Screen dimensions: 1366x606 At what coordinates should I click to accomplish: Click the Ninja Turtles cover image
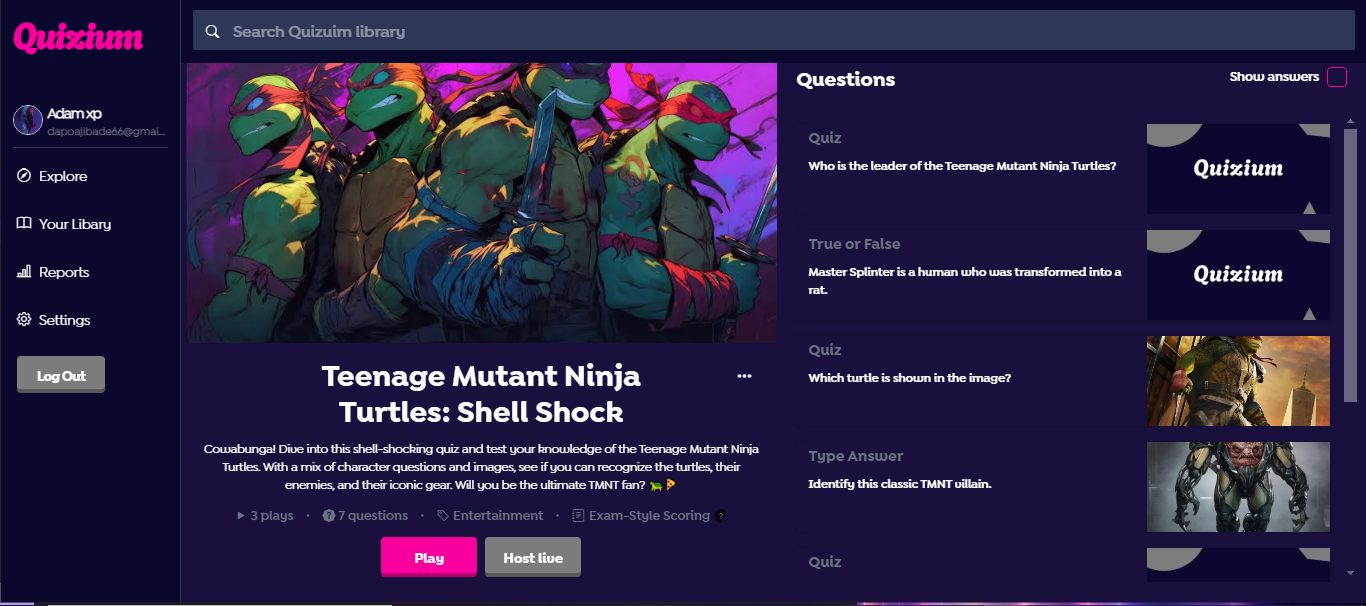tap(482, 203)
